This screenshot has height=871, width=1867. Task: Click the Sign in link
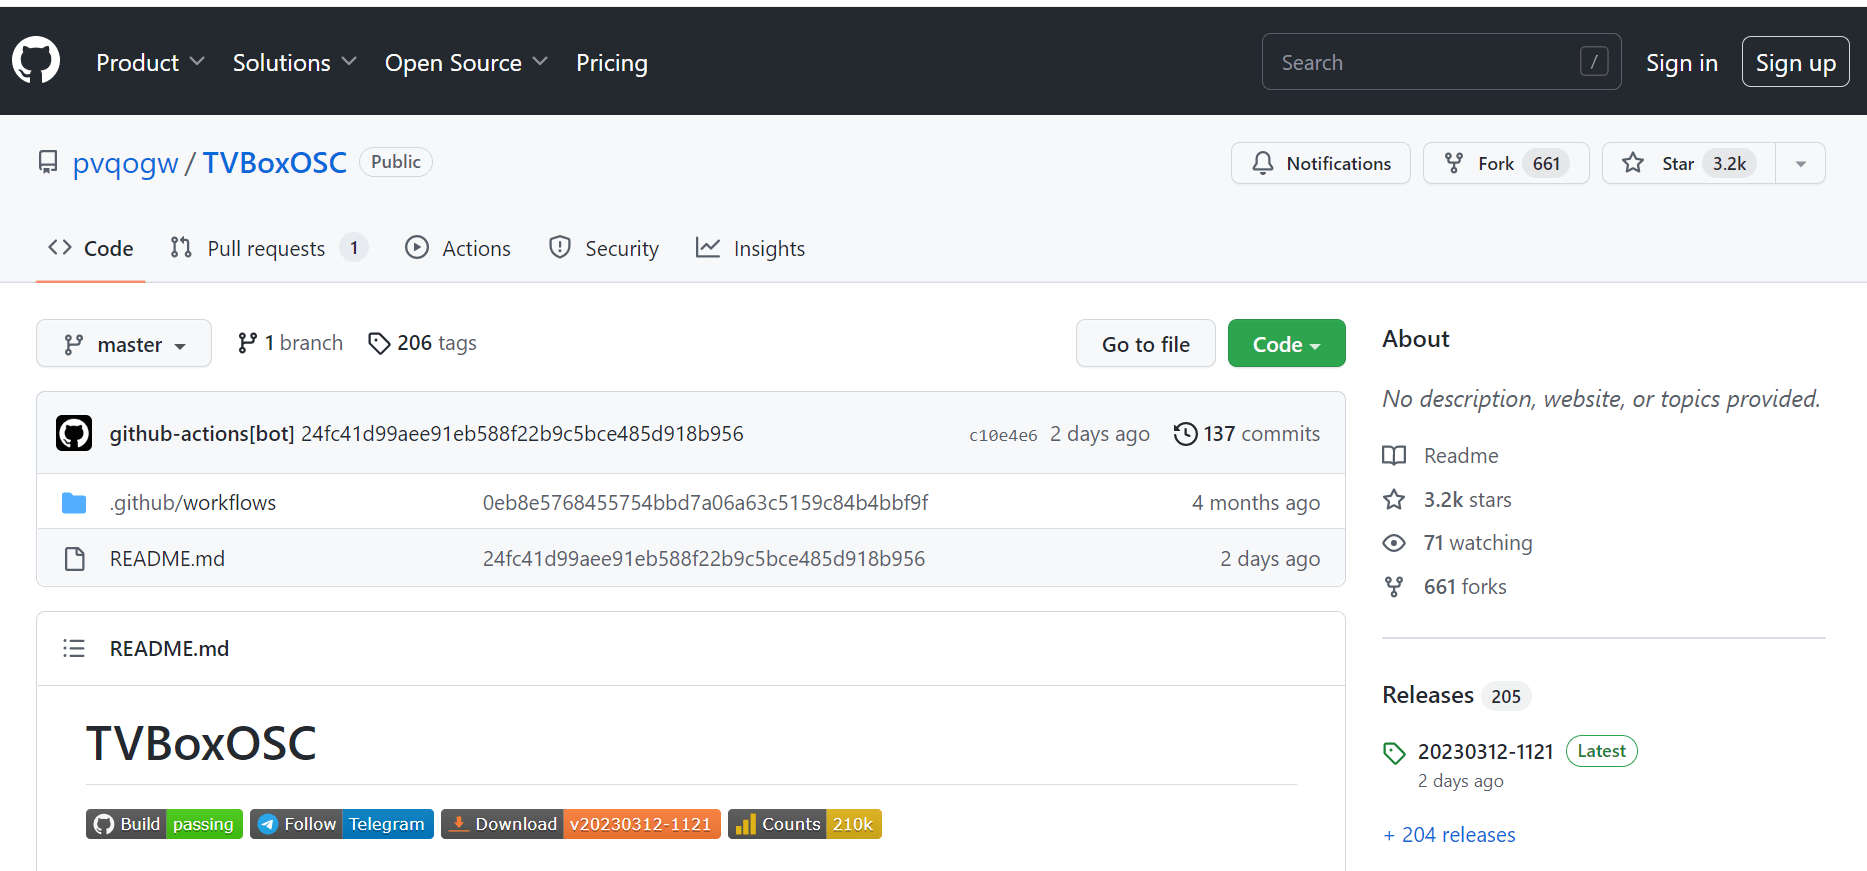1682,62
